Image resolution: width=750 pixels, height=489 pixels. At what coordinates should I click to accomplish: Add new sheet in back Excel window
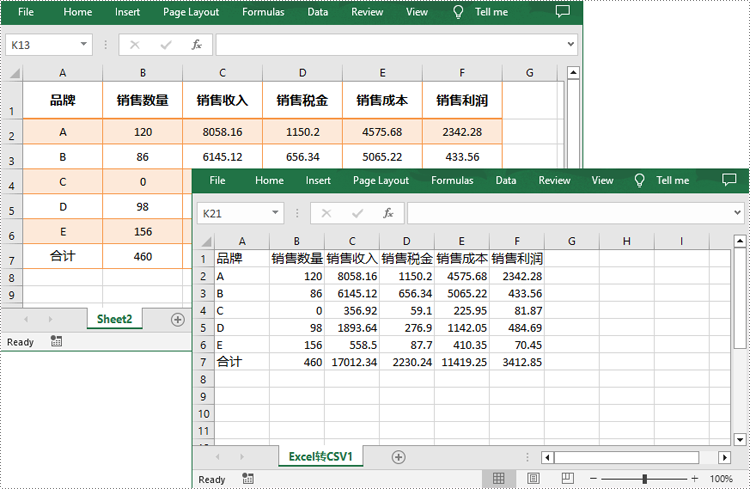tap(178, 320)
